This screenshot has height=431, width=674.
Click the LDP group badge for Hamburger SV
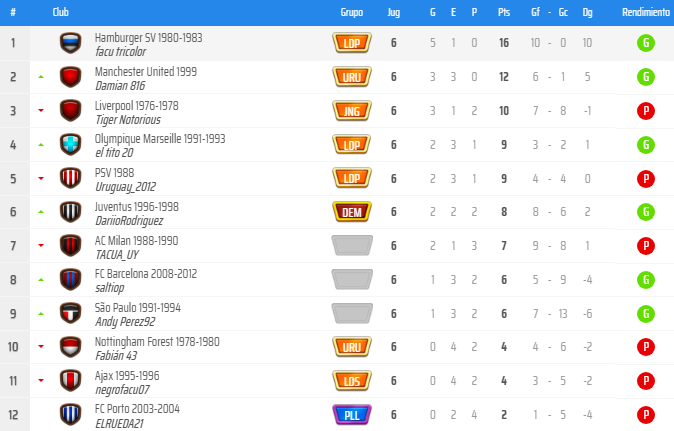click(x=351, y=43)
